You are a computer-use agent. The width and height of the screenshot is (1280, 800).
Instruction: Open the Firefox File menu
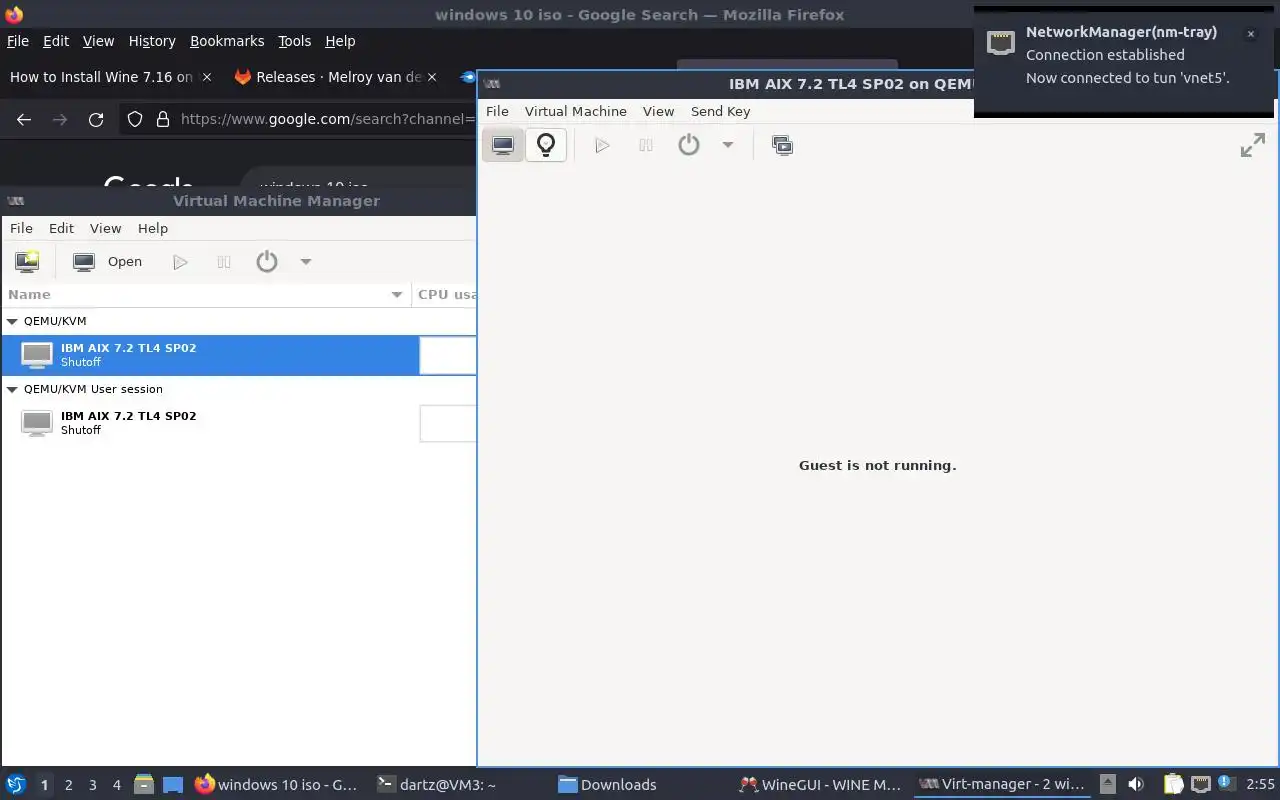pyautogui.click(x=18, y=41)
